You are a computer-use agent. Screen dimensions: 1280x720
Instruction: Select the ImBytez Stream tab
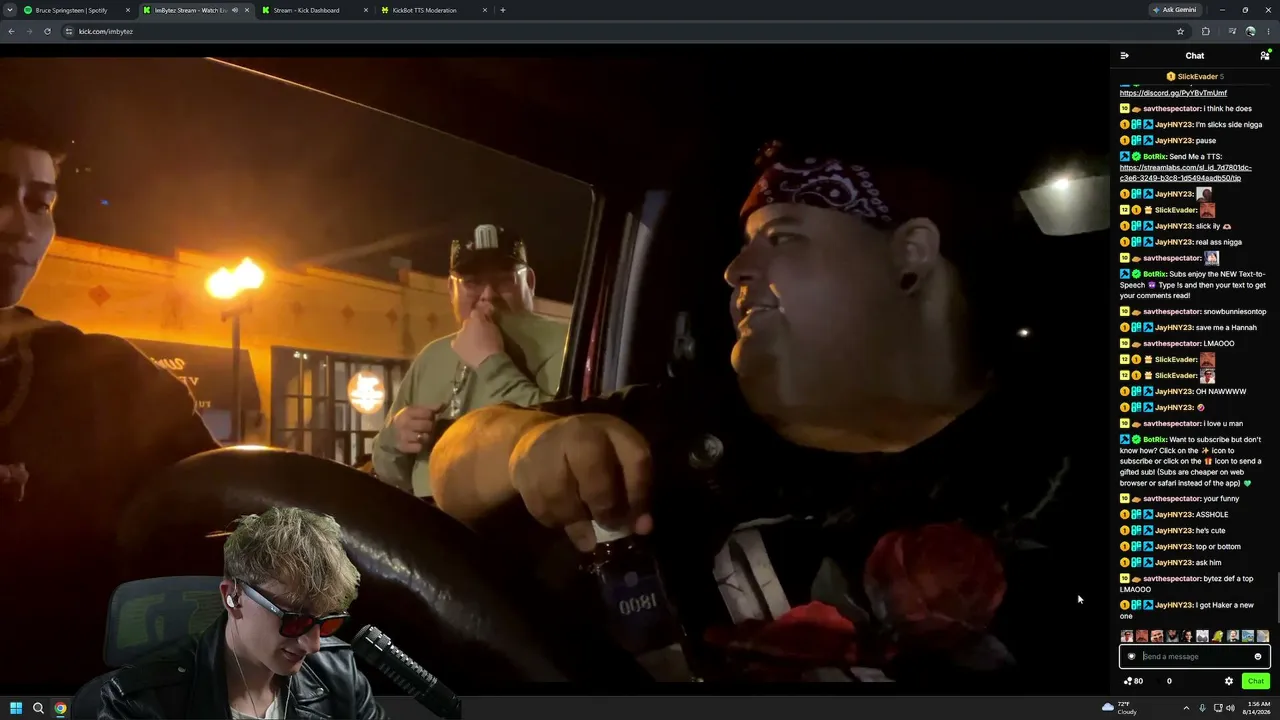(x=196, y=10)
